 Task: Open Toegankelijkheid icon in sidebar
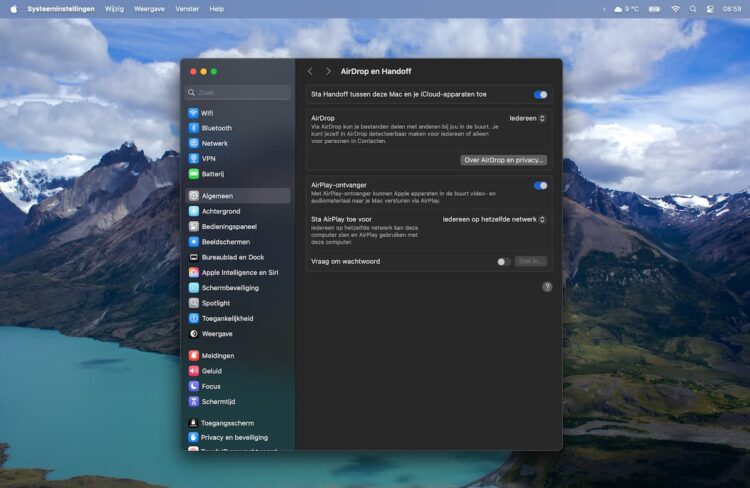pyautogui.click(x=194, y=318)
